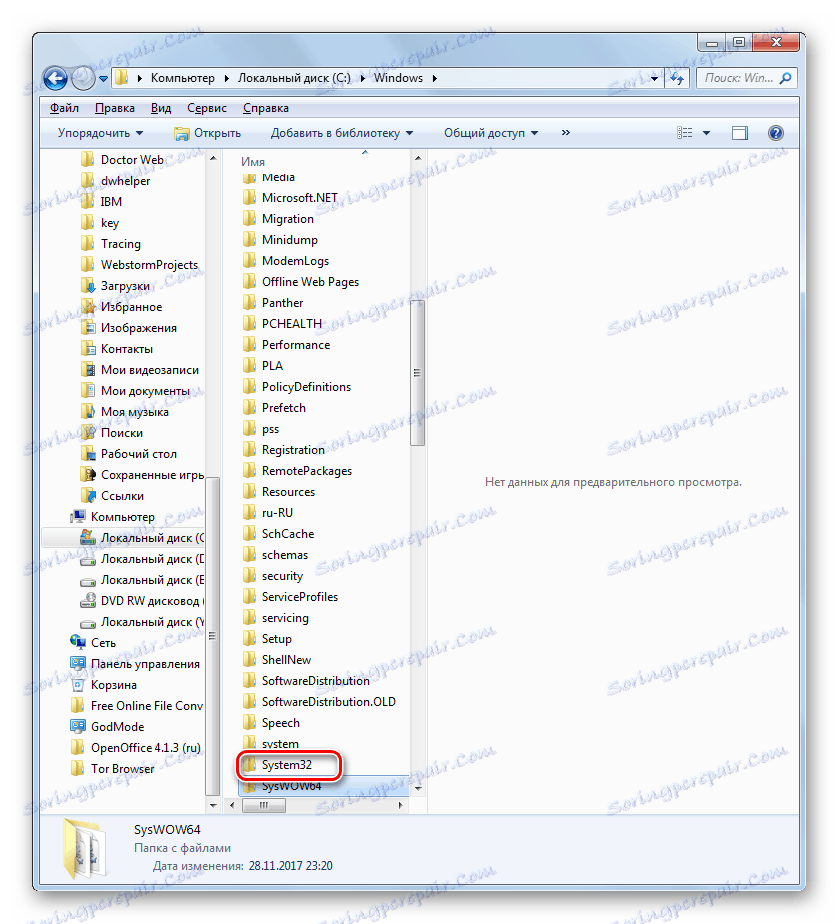Select the DVD RW дисковод icon
This screenshot has height=924, width=839.
(88, 600)
